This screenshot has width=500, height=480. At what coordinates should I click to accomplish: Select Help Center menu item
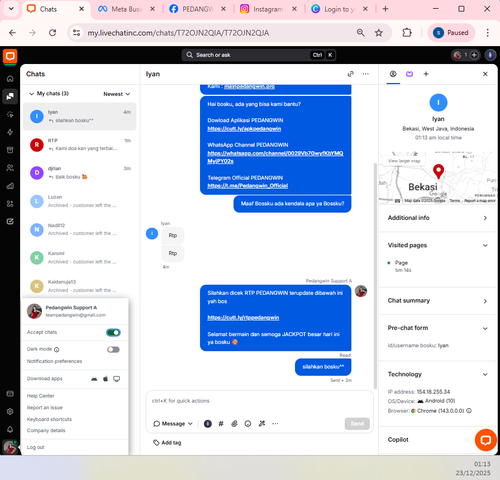pos(40,396)
